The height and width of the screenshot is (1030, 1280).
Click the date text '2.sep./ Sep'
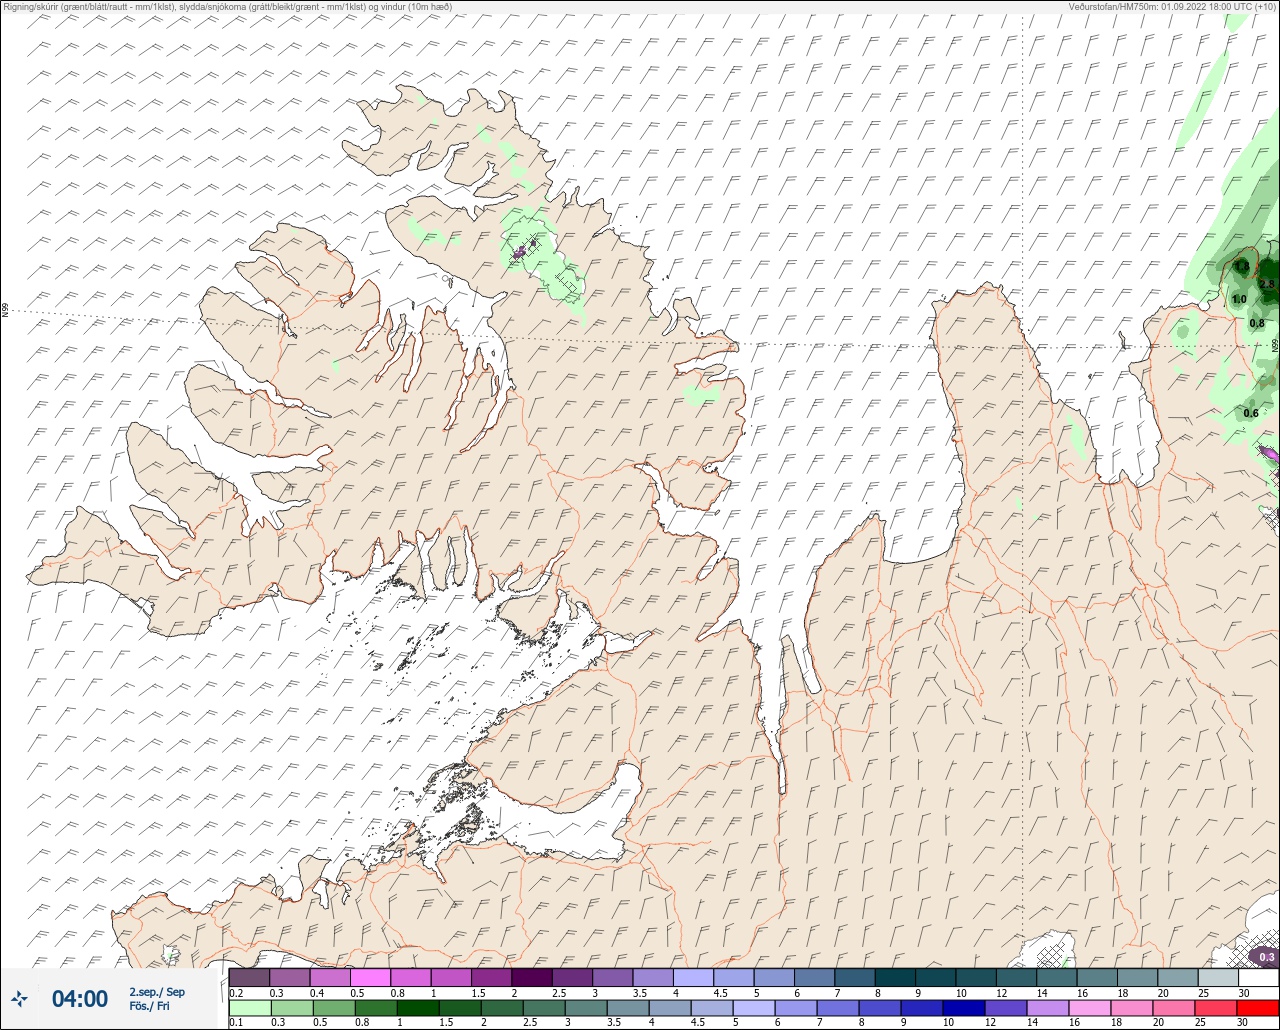[x=157, y=992]
